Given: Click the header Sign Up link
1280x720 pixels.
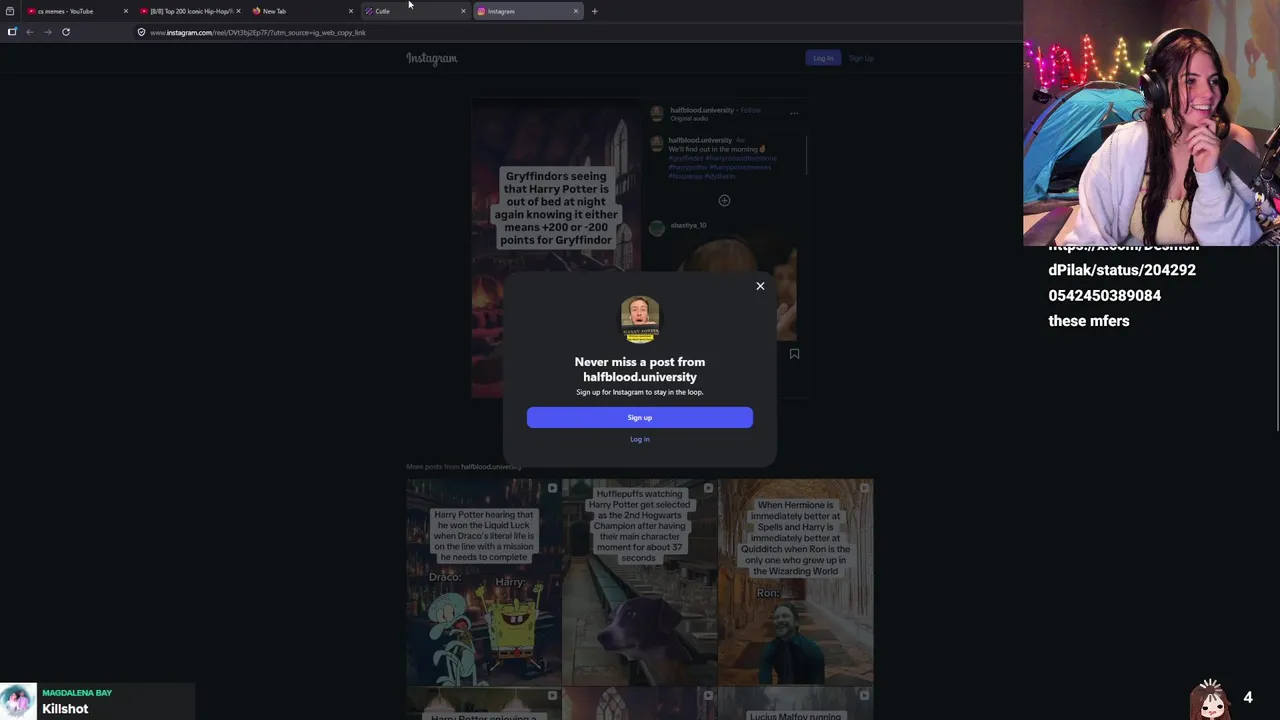Looking at the screenshot, I should tap(861, 58).
